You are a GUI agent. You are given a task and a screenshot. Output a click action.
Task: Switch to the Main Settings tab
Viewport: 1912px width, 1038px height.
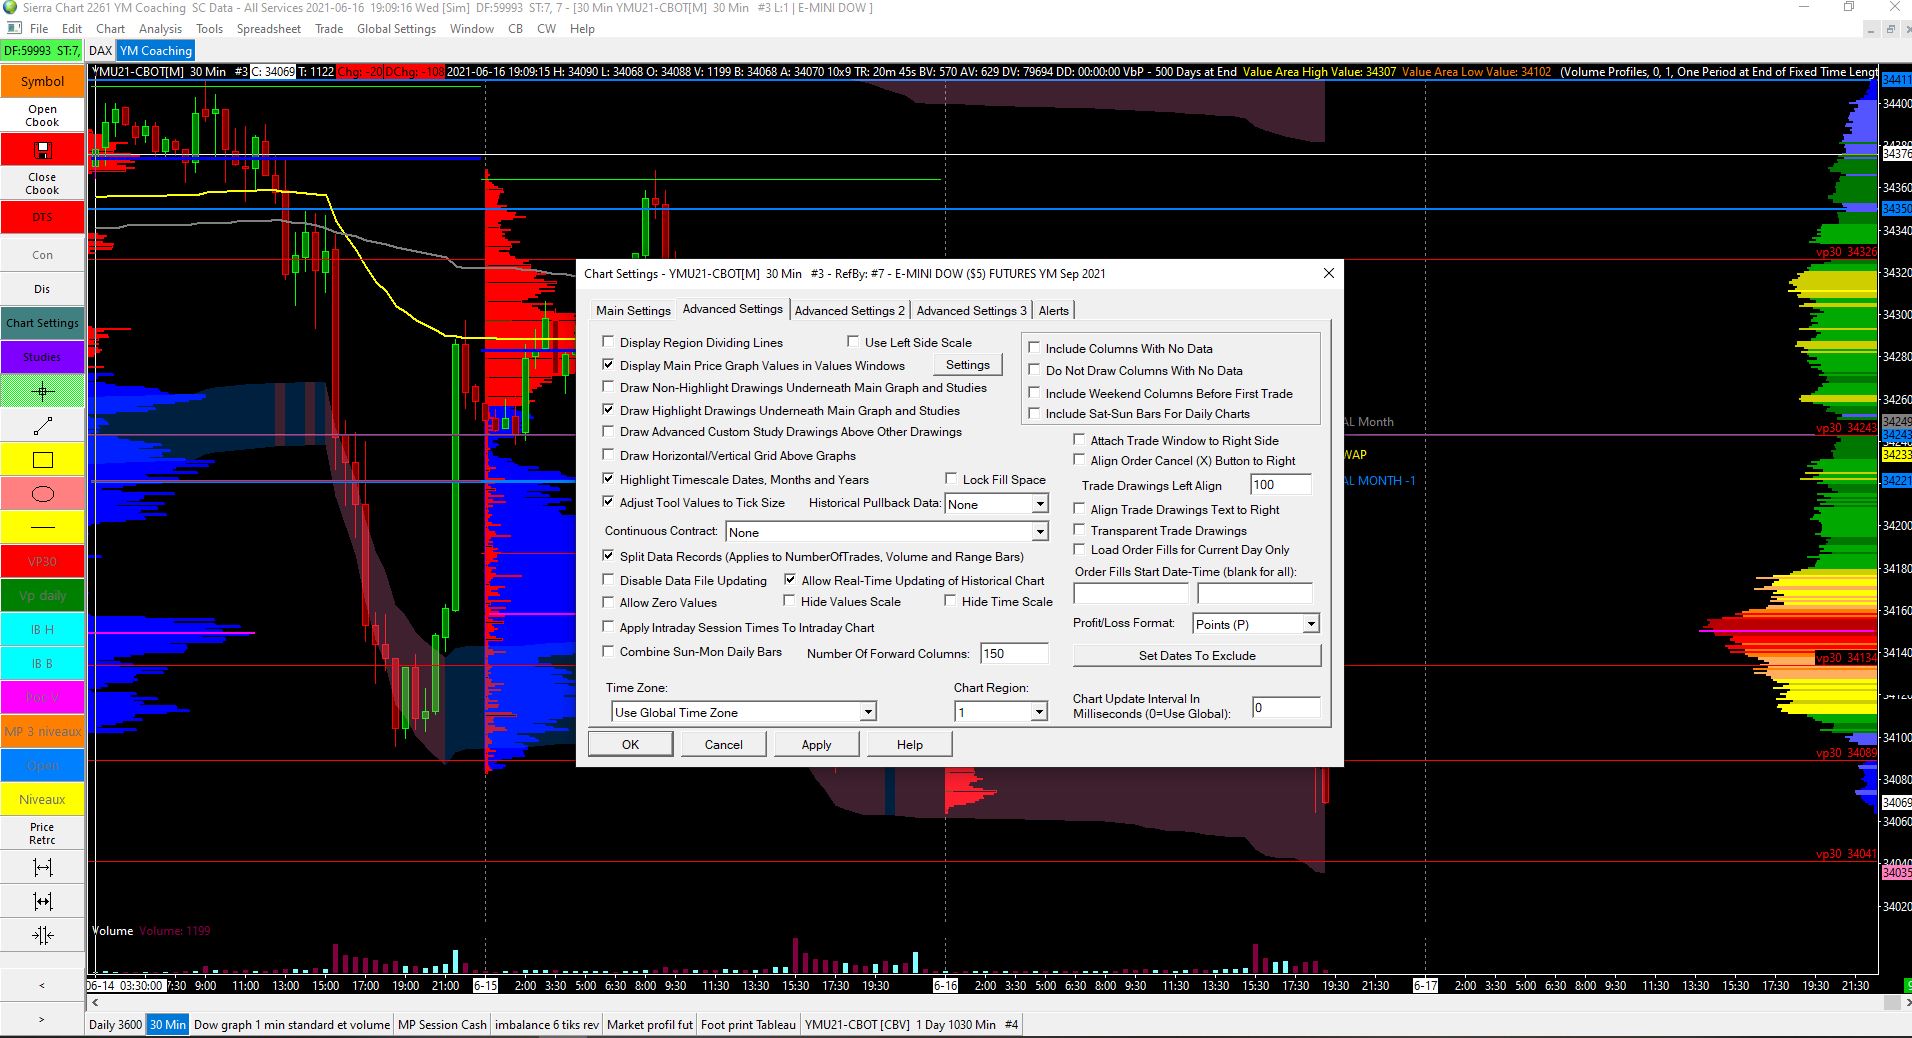click(x=633, y=310)
